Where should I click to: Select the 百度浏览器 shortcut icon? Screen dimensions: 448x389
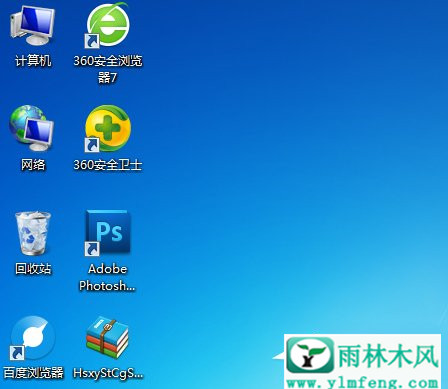tap(32, 338)
